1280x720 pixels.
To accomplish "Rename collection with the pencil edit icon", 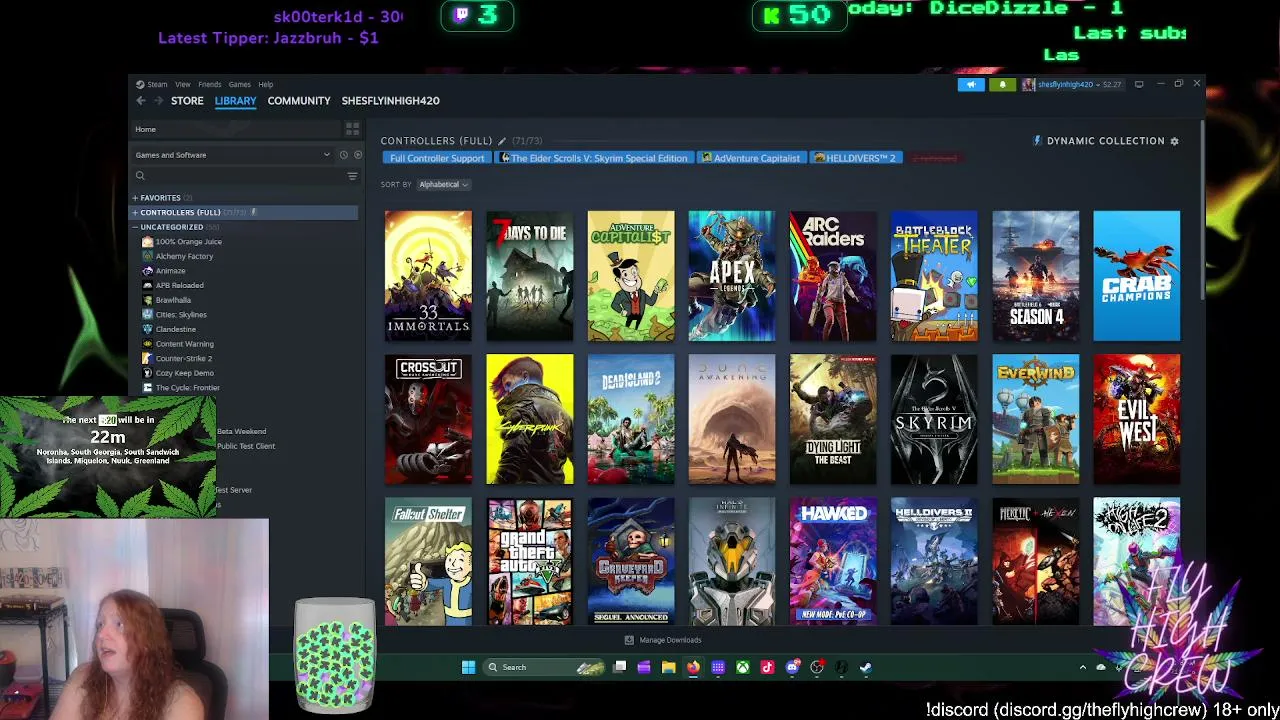I will (502, 141).
